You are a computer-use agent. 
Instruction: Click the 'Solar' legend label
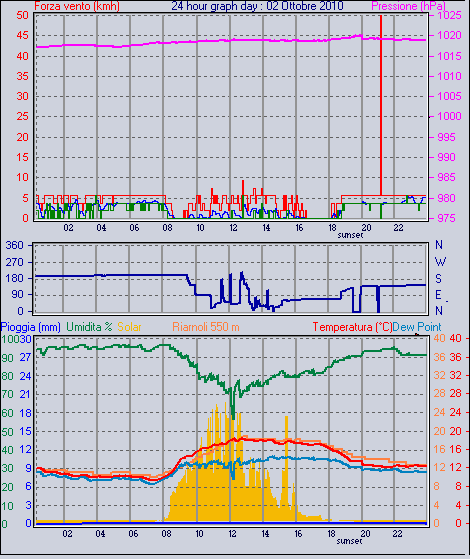tap(129, 327)
